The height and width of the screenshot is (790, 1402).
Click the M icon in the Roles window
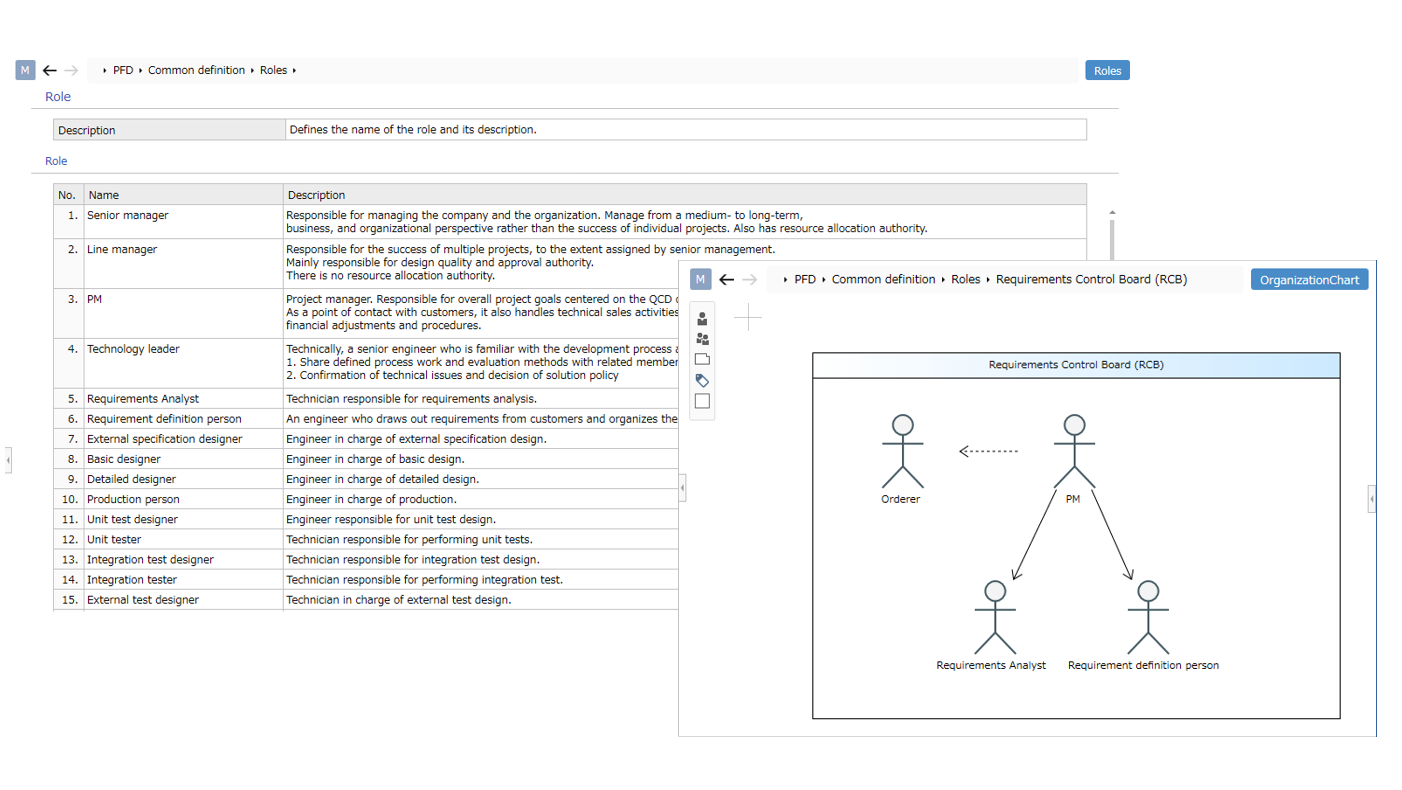tap(25, 70)
